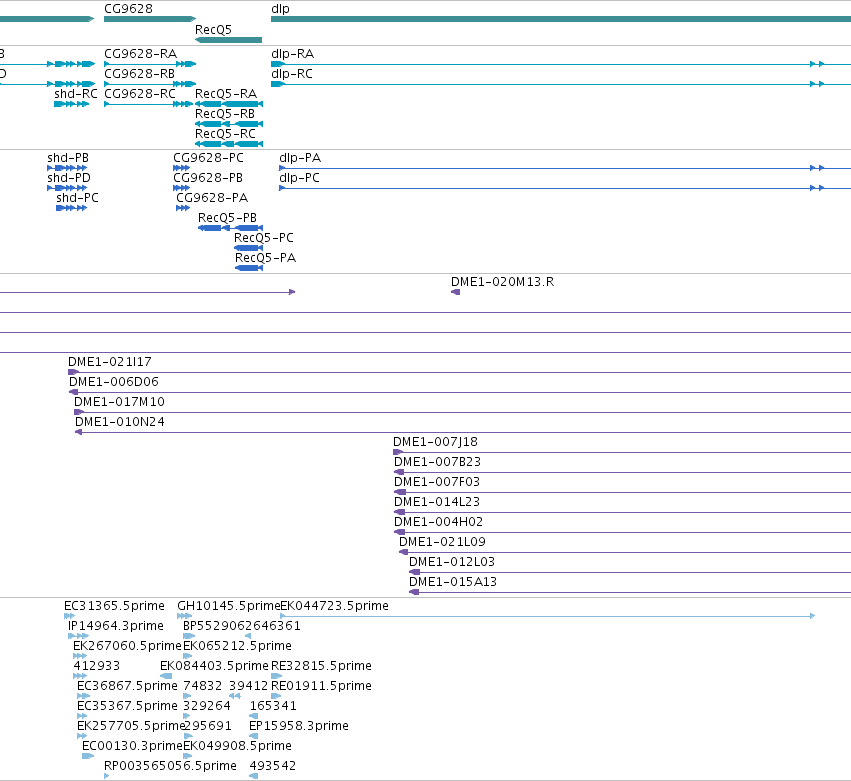Click the RecQ5-RB transcript label

tap(225, 114)
